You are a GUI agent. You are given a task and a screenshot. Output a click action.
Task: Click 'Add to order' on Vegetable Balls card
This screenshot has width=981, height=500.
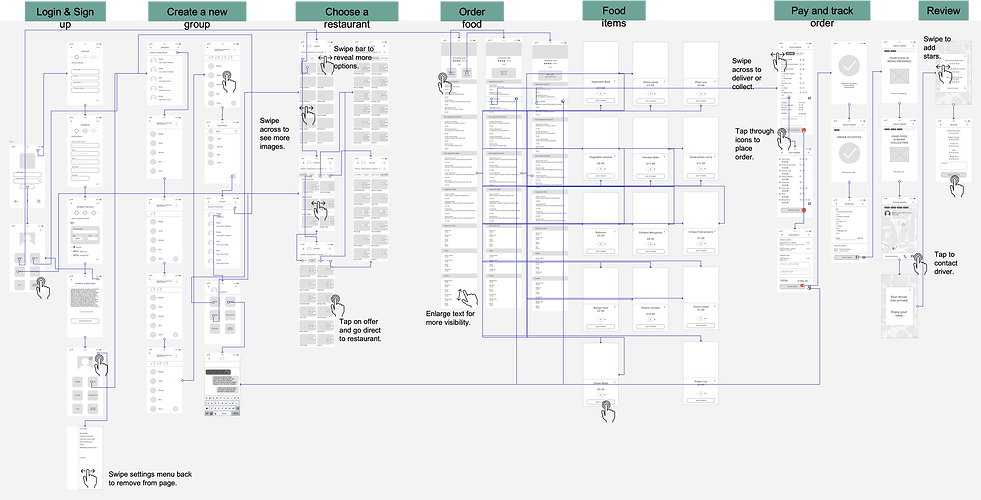click(601, 101)
